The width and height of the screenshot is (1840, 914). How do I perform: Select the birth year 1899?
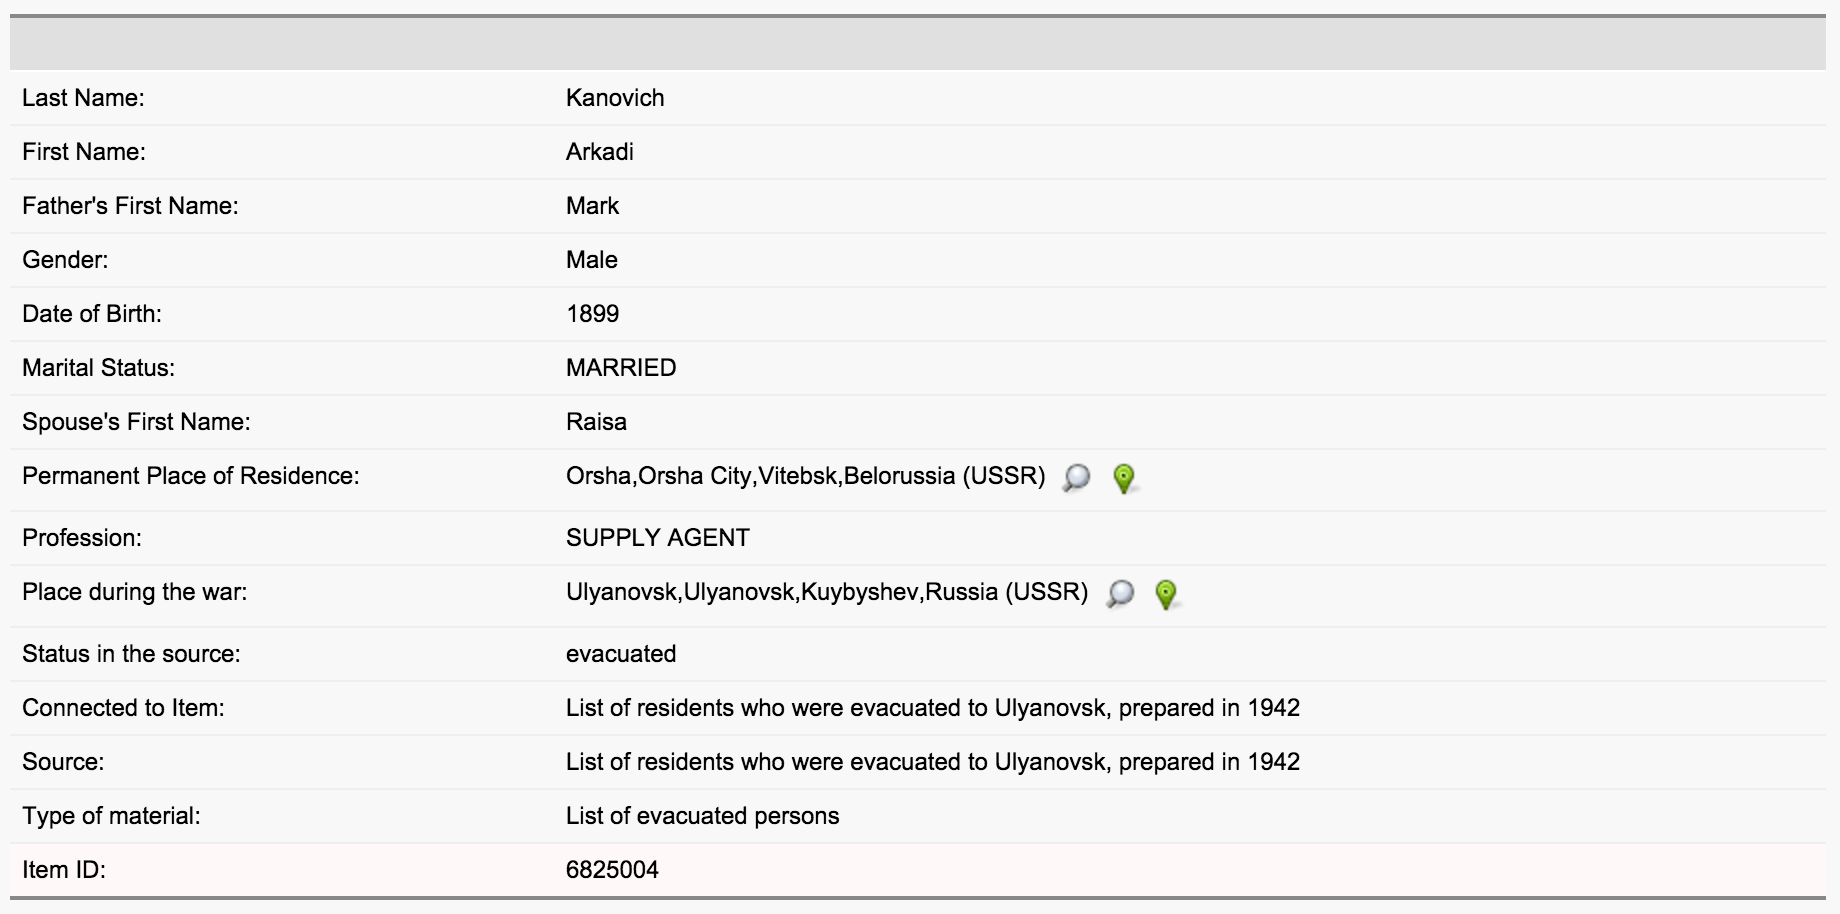pyautogui.click(x=592, y=314)
